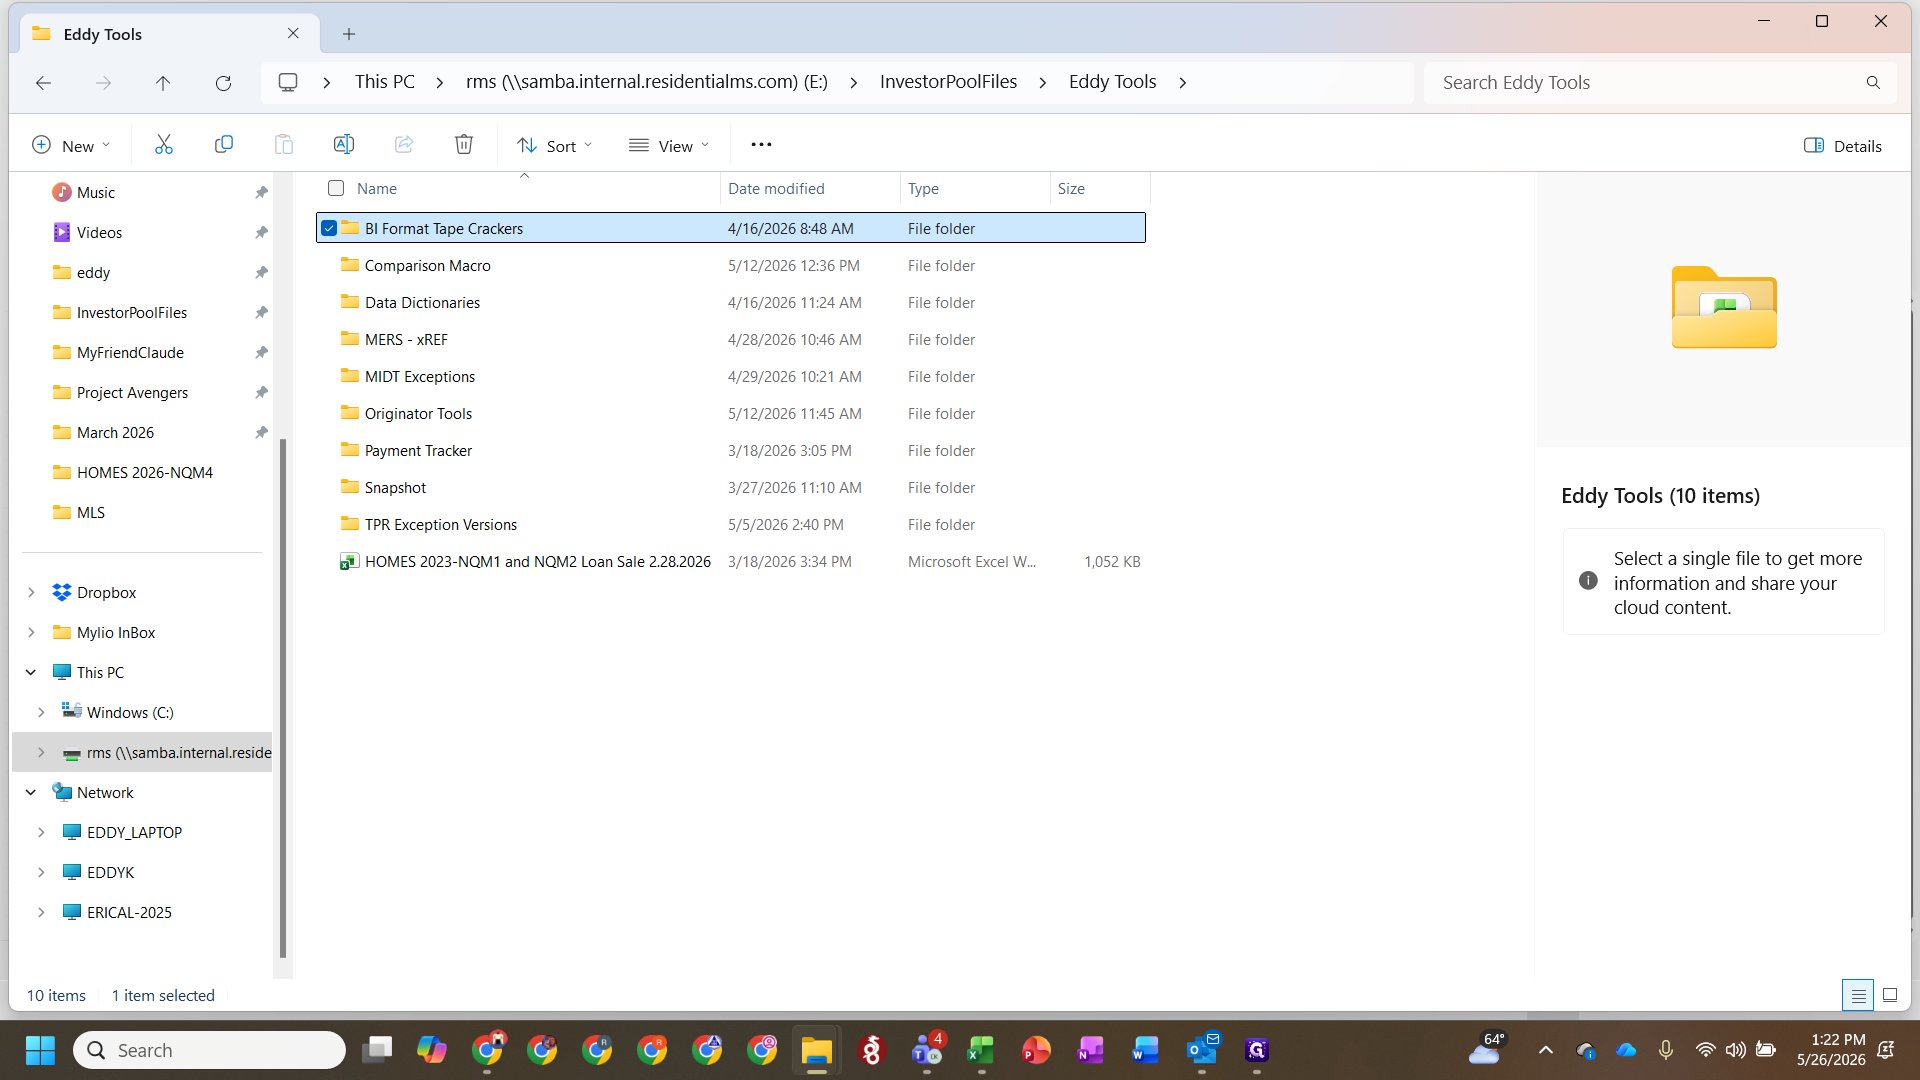Image resolution: width=1920 pixels, height=1080 pixels.
Task: Open Project Avengers in quick access
Action: click(132, 393)
